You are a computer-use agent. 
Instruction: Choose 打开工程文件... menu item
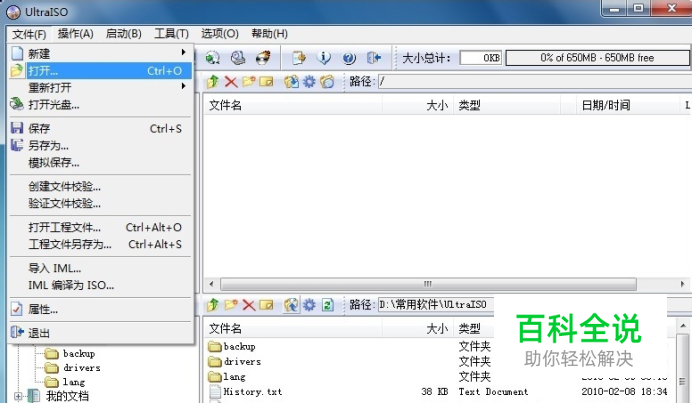click(x=101, y=227)
